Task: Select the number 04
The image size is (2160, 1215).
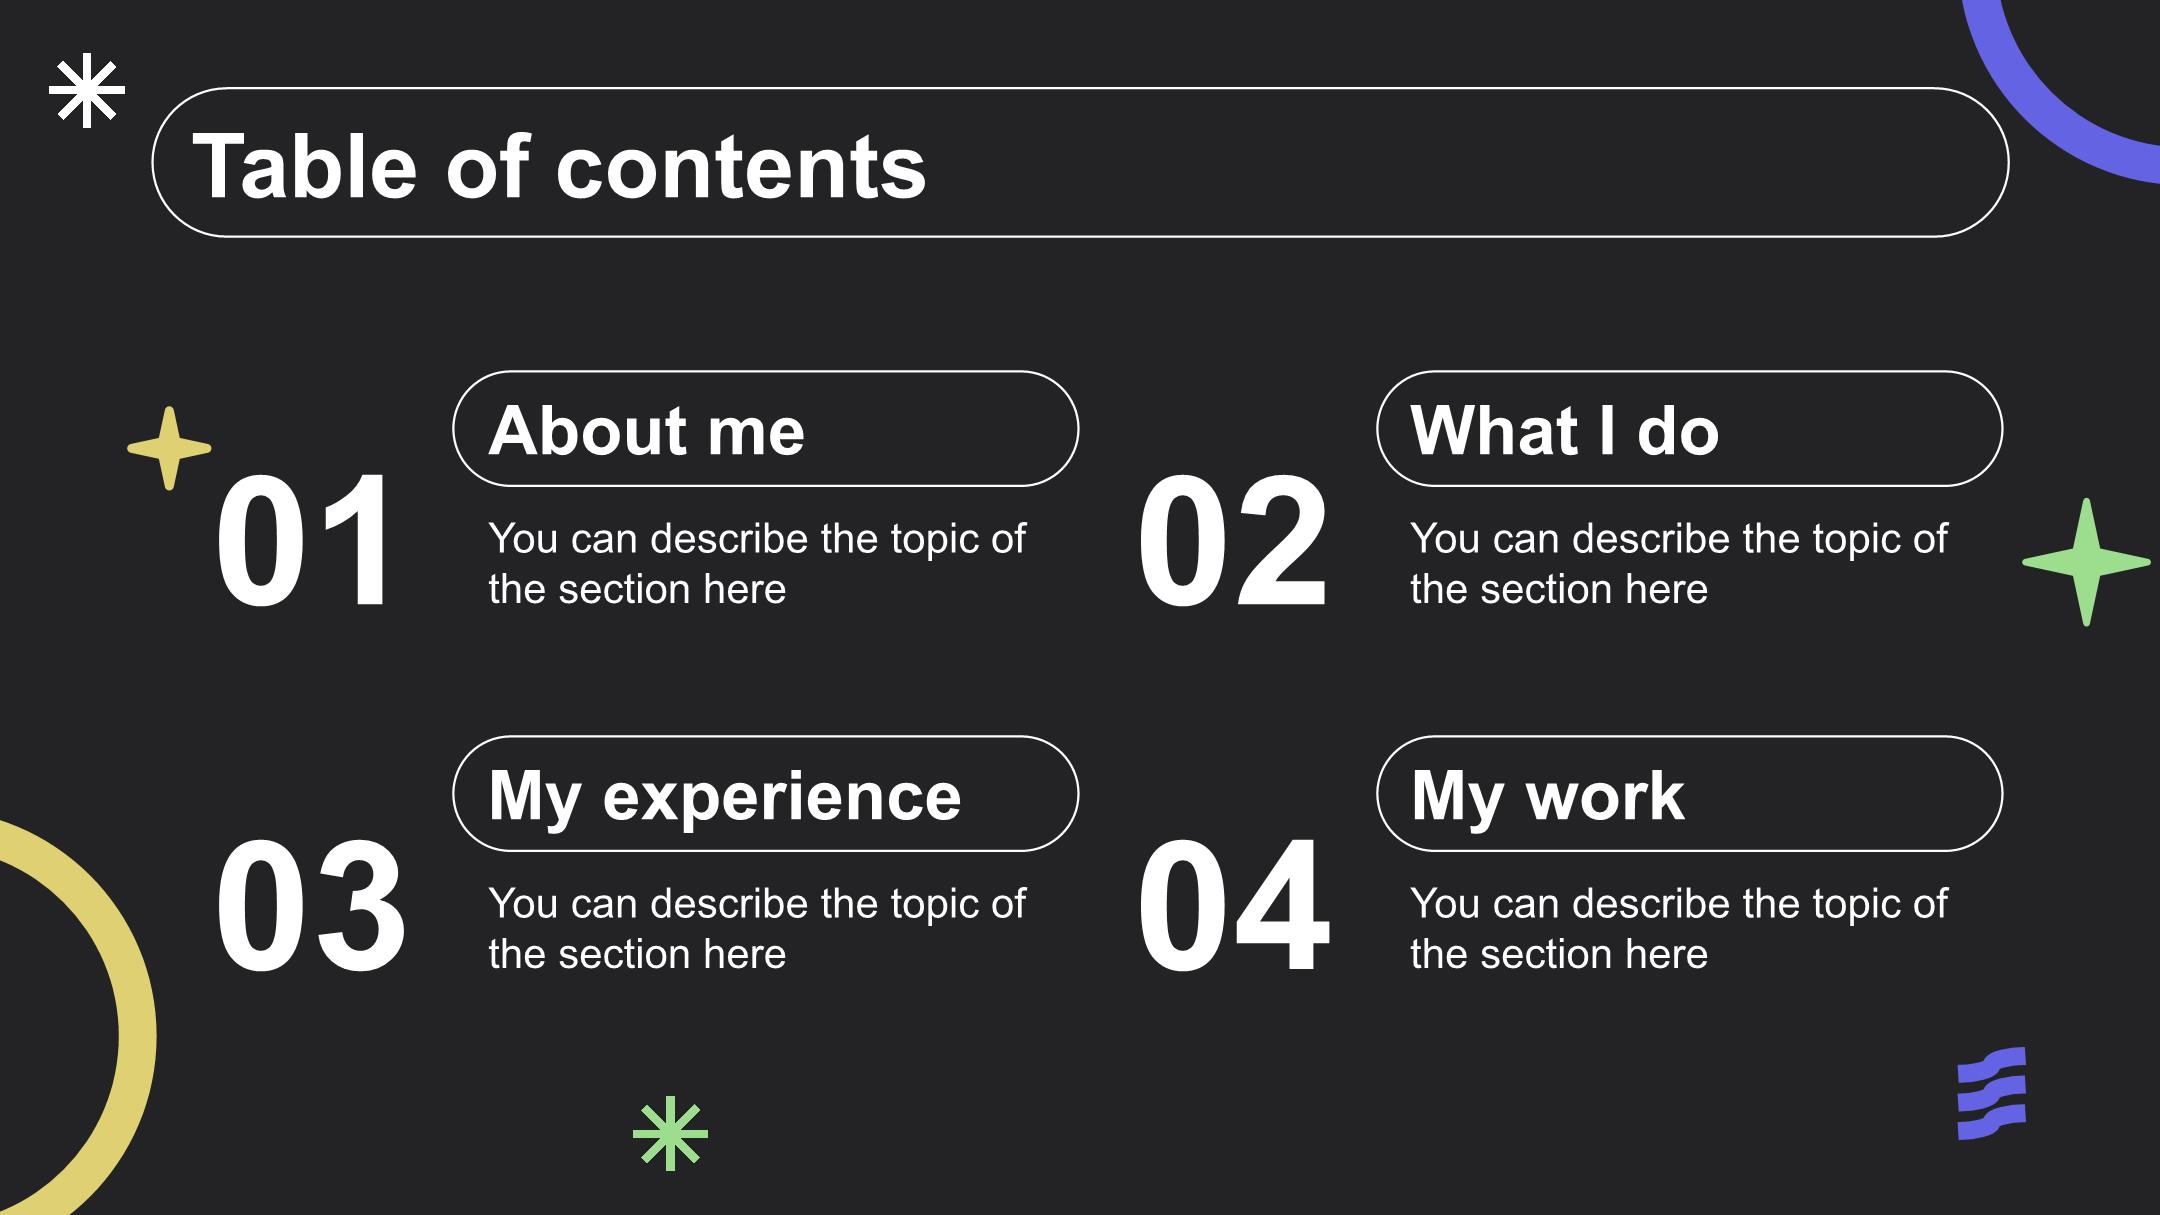Action: coord(1234,906)
